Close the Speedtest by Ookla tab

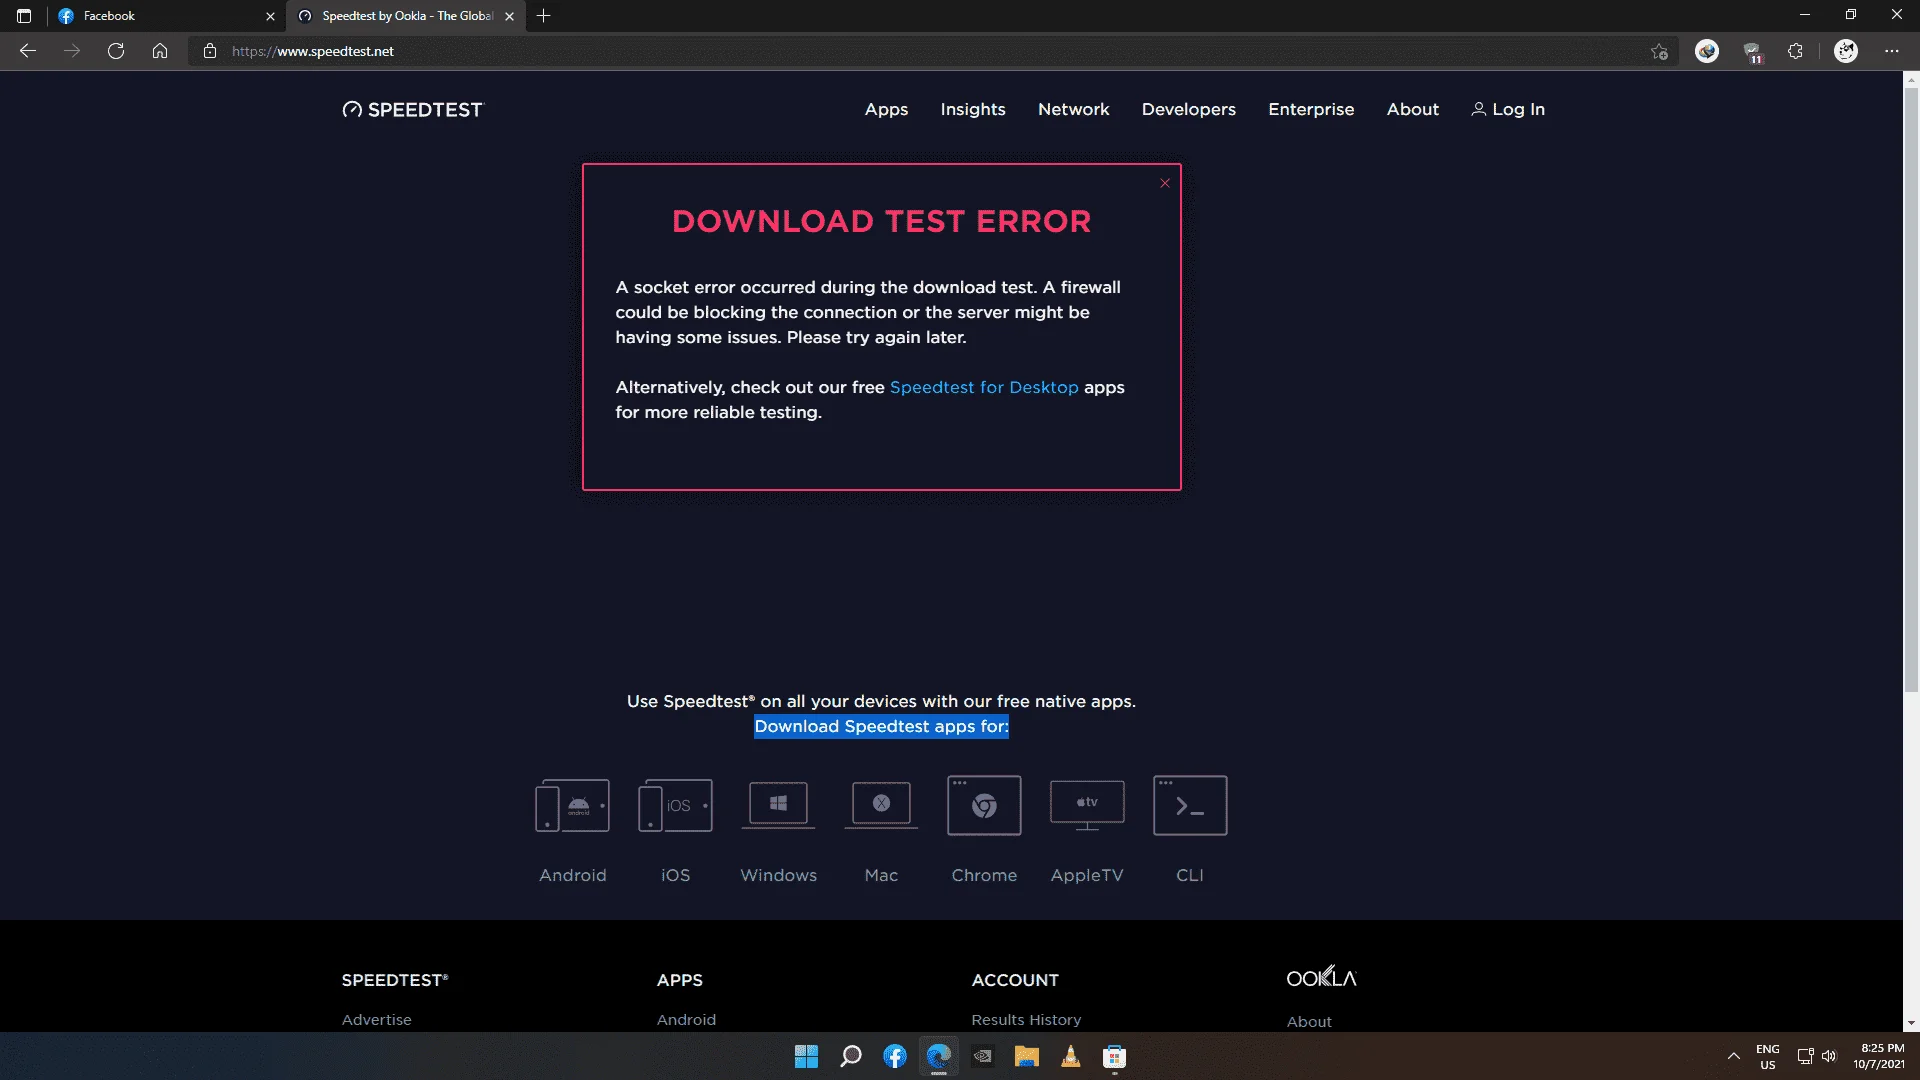510,16
